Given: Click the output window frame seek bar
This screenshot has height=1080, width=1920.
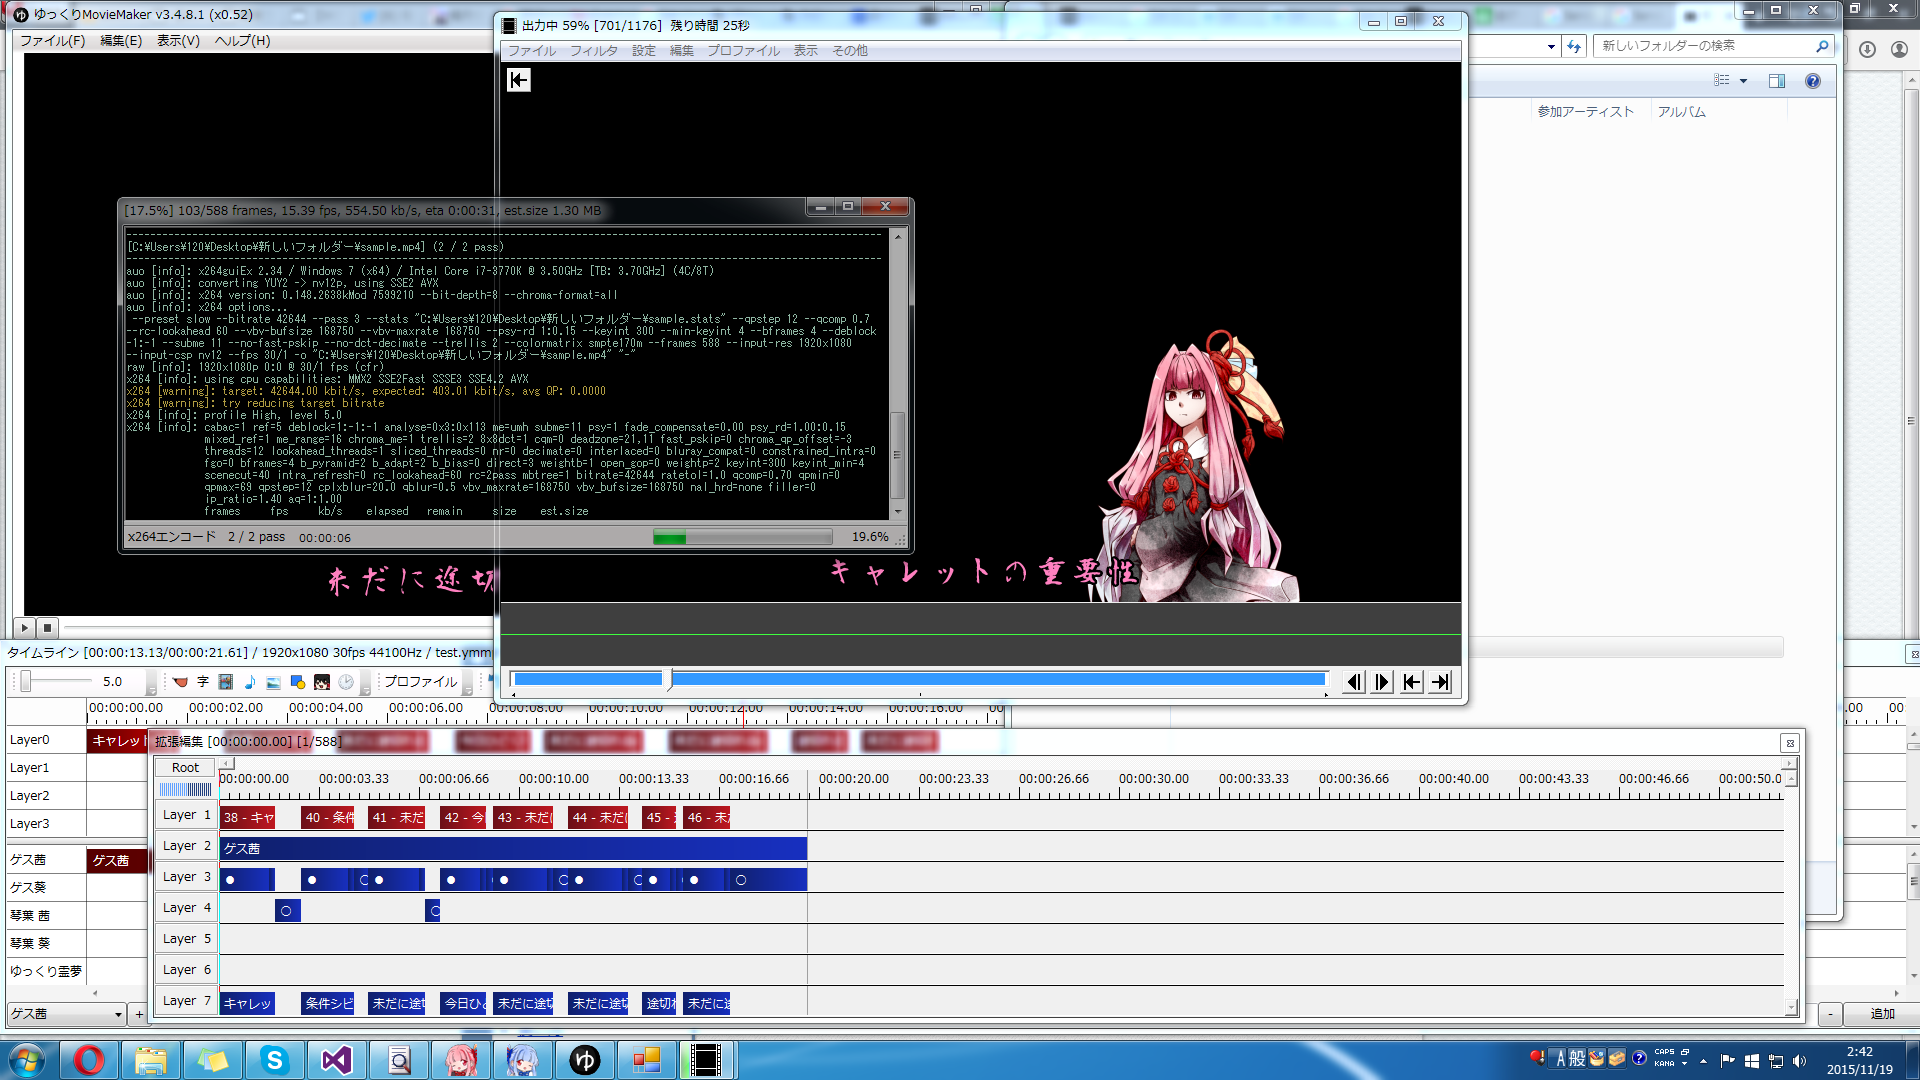Looking at the screenshot, I should coord(919,679).
